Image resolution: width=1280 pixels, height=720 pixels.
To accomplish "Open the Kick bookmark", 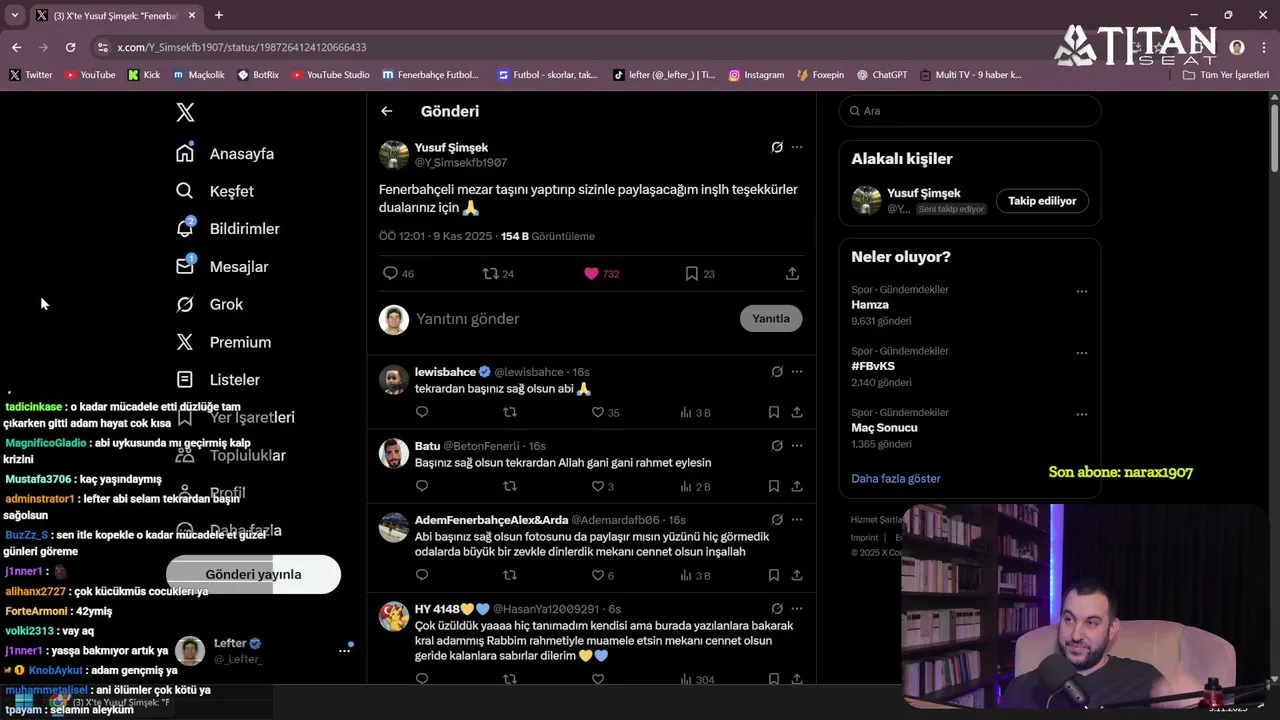I will coord(144,75).
